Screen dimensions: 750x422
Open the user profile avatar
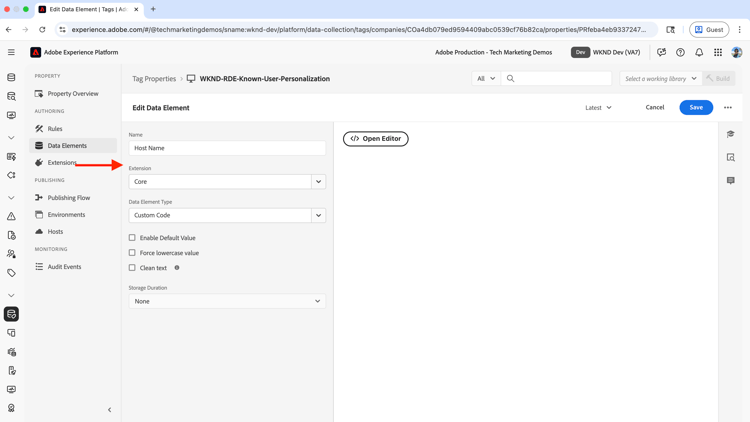click(x=737, y=52)
